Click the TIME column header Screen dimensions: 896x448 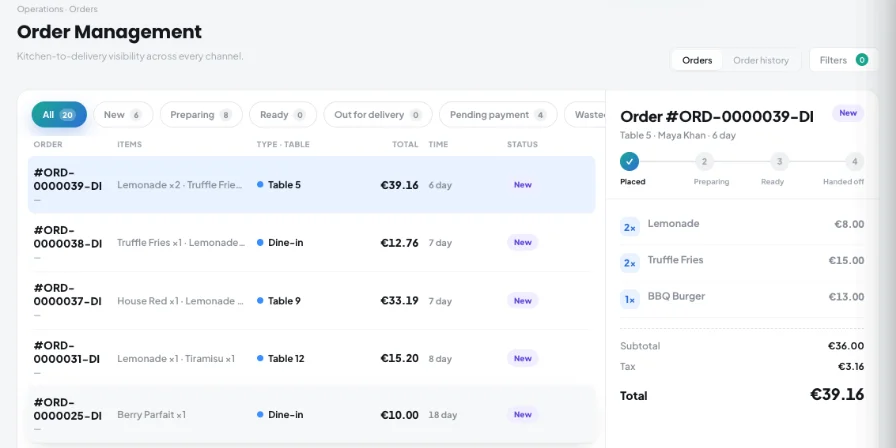coord(438,145)
